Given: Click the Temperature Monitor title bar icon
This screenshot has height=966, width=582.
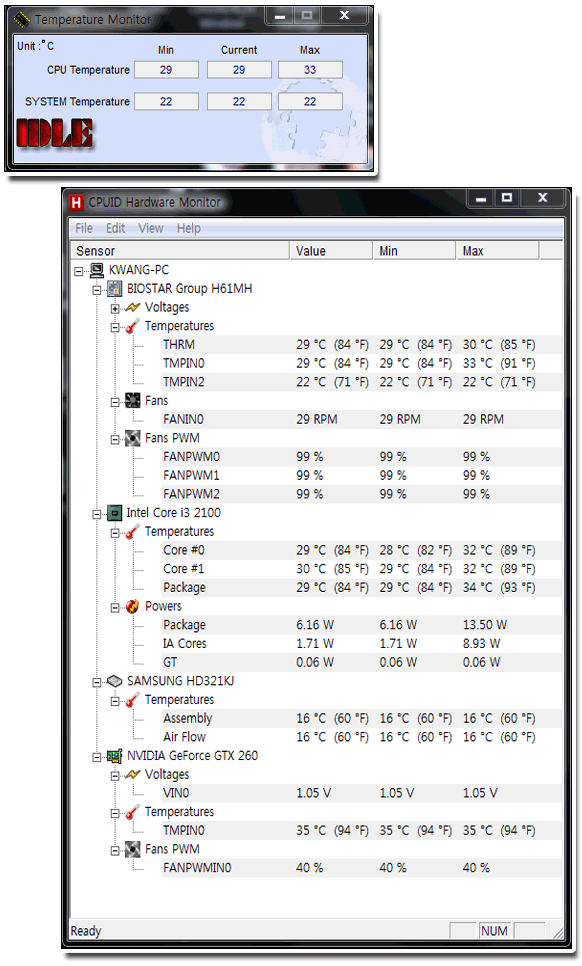Looking at the screenshot, I should click(x=22, y=20).
